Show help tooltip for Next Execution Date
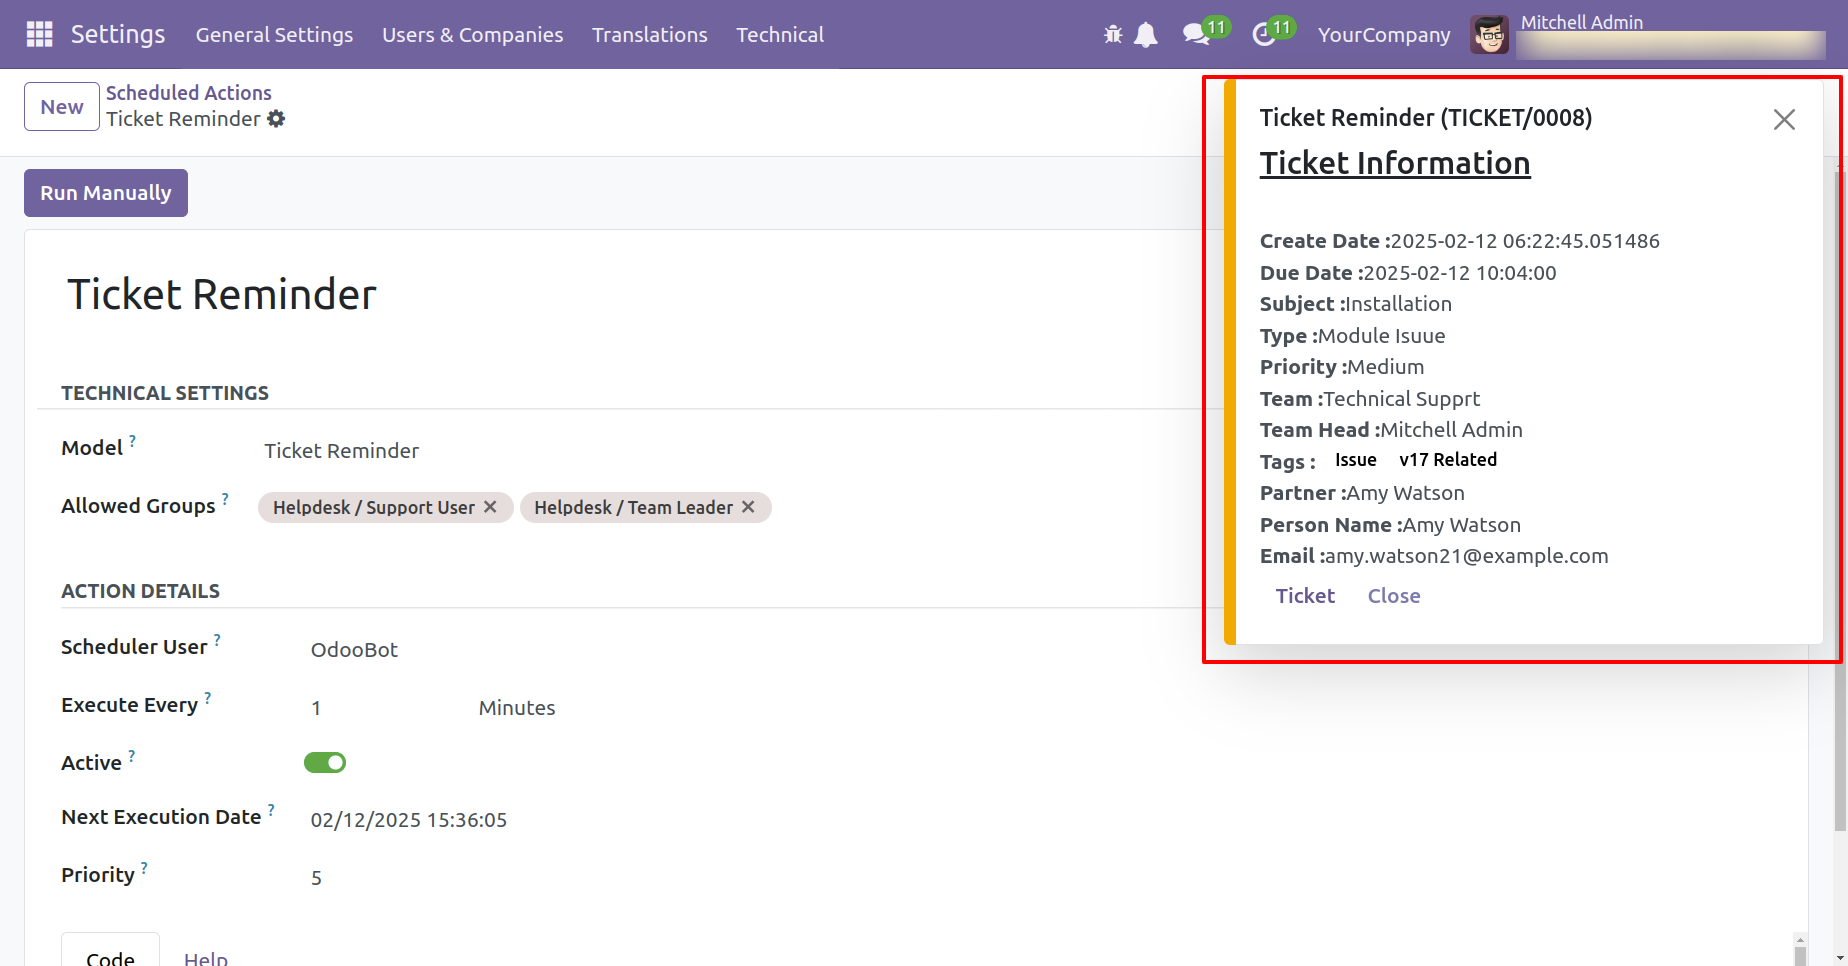The width and height of the screenshot is (1848, 966). pos(271,809)
